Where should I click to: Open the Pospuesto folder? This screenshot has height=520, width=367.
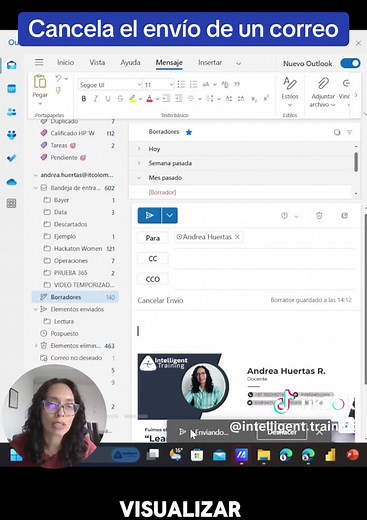pos(64,333)
